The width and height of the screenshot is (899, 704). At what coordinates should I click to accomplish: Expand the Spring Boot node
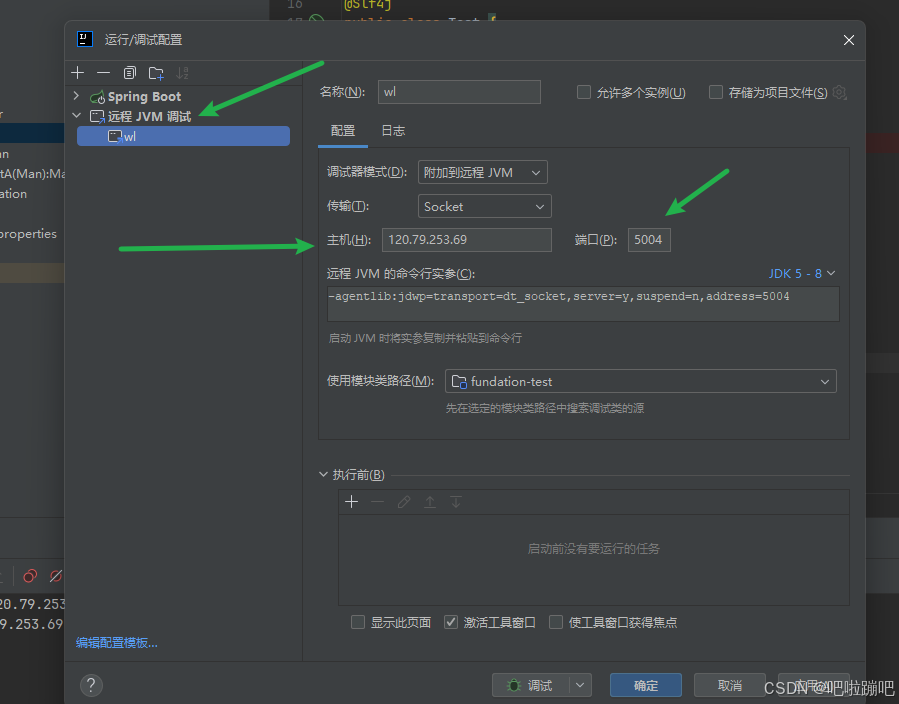[76, 96]
